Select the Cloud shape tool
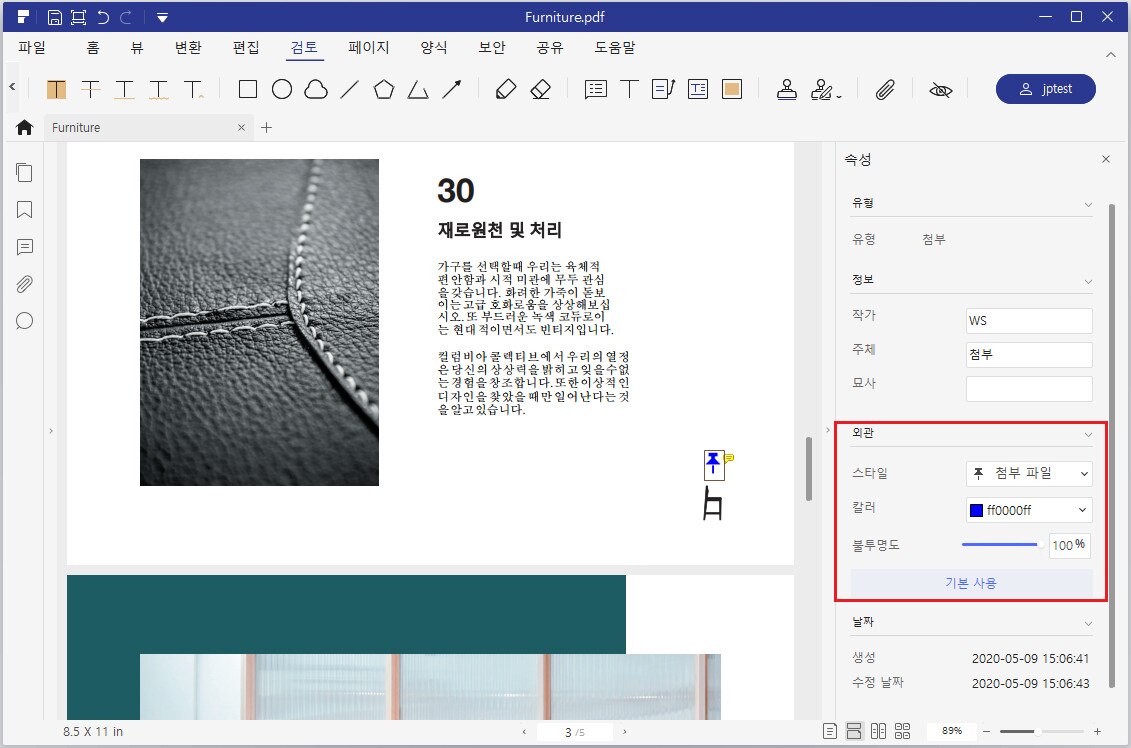The height and width of the screenshot is (748, 1131). [x=316, y=89]
